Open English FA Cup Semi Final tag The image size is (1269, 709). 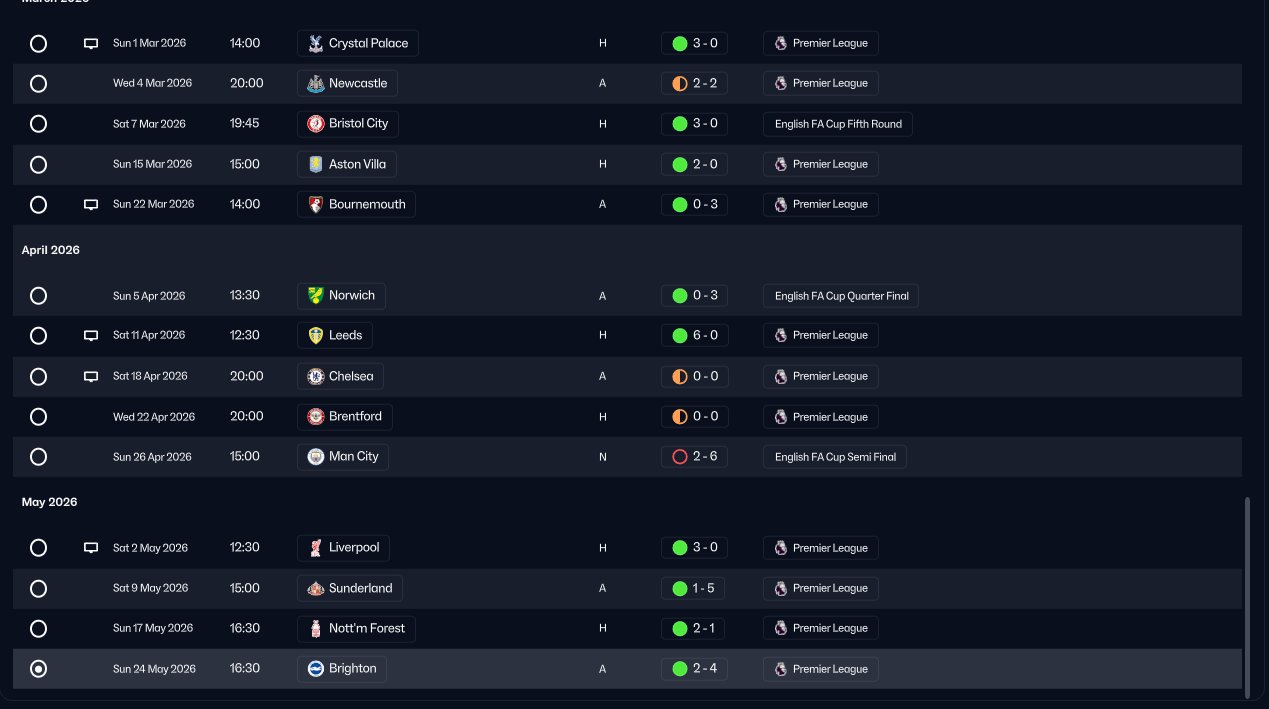[835, 457]
